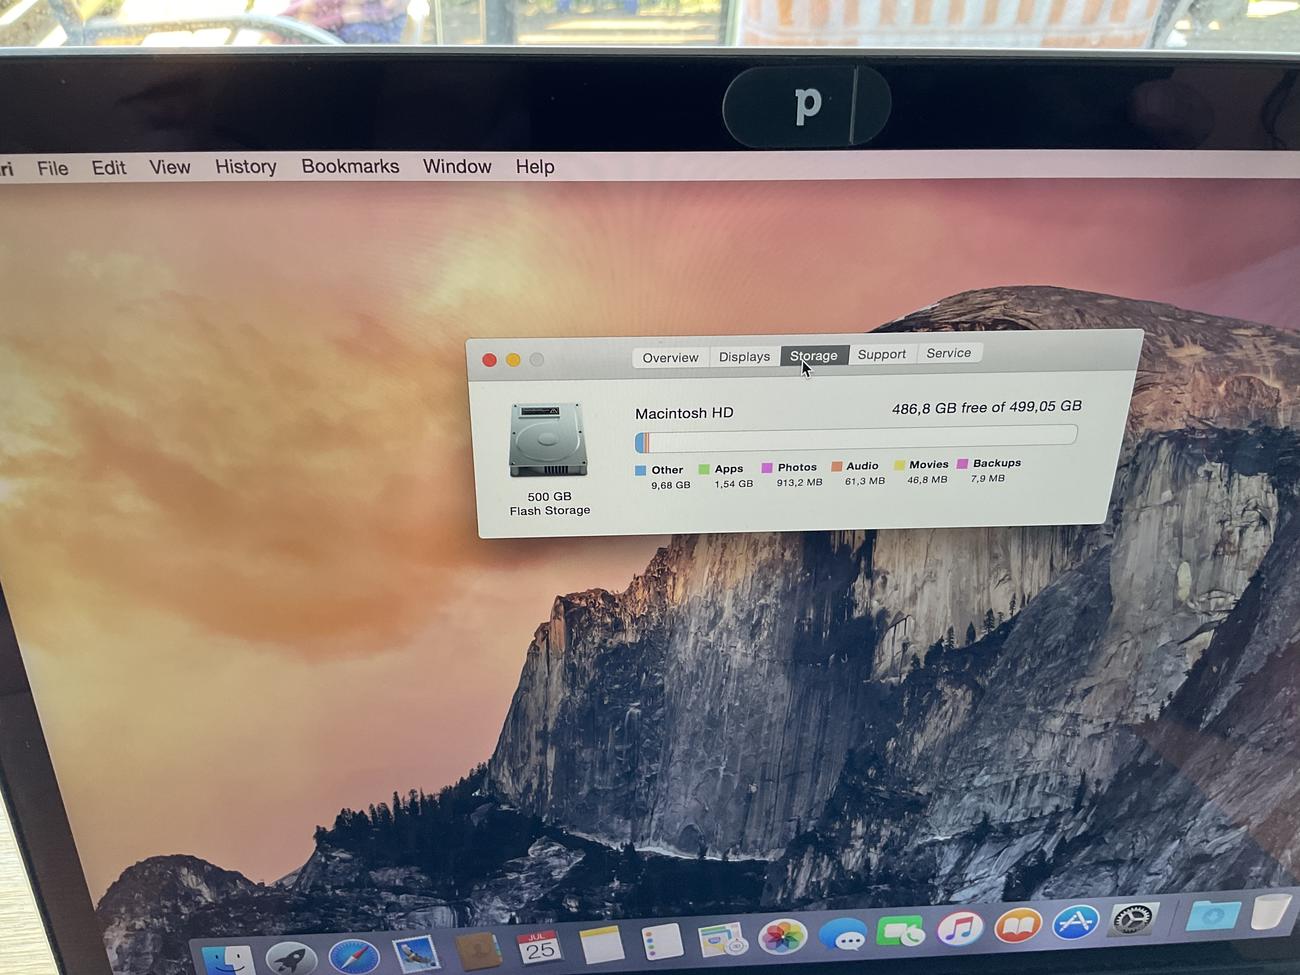Open iTunes music app in dock
The height and width of the screenshot is (975, 1300).
pyautogui.click(x=959, y=929)
